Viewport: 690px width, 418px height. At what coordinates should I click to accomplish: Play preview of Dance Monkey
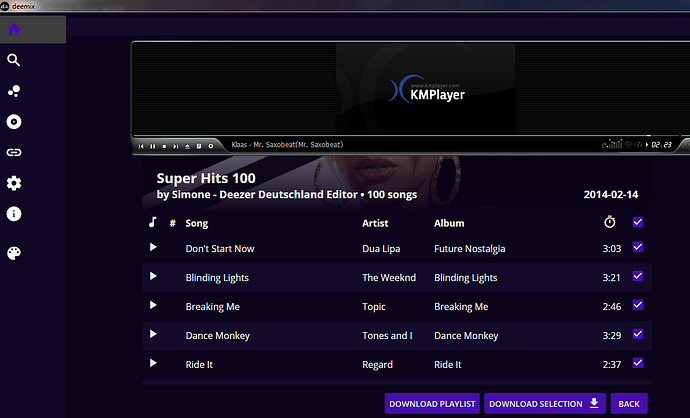[153, 334]
